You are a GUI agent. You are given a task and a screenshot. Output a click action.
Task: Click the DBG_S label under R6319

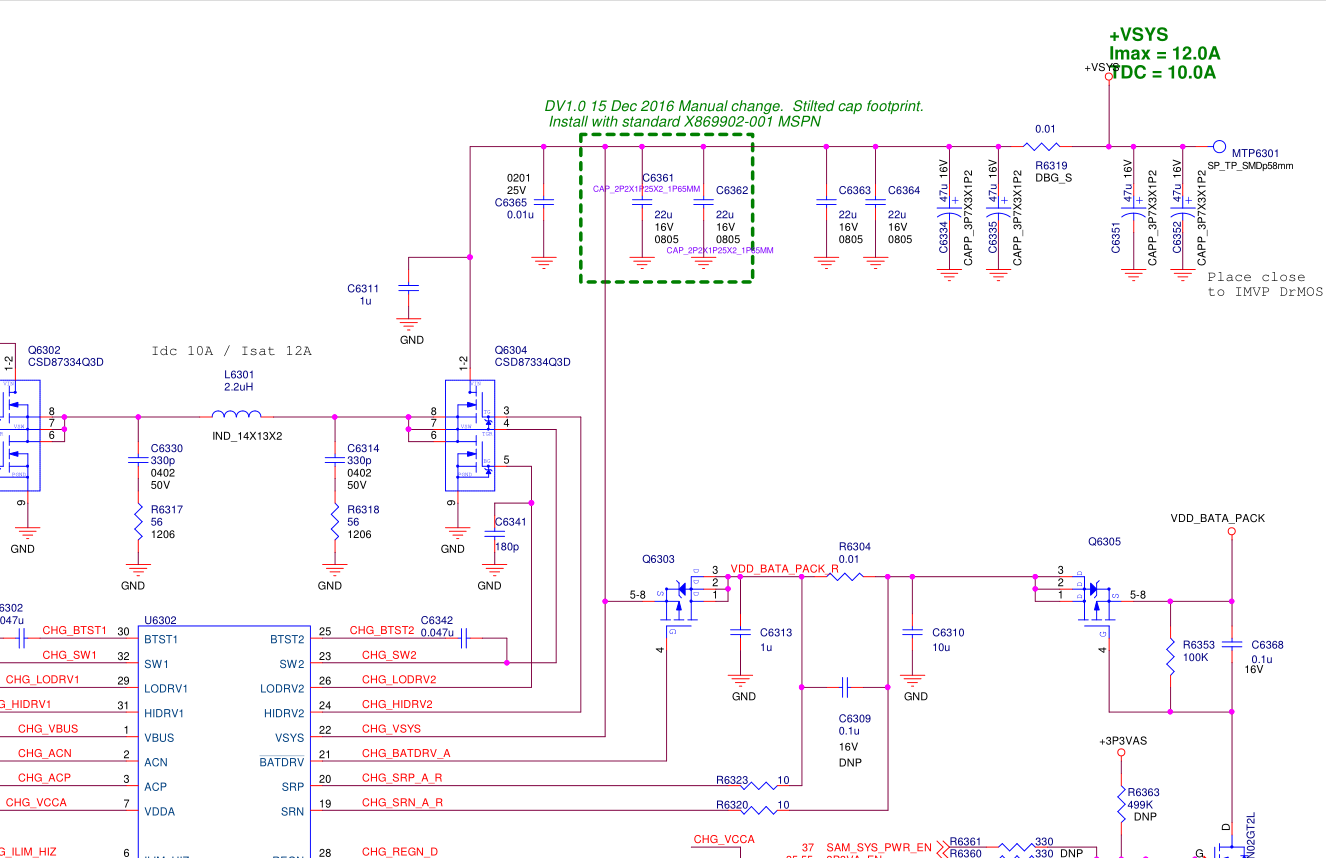click(x=1052, y=177)
